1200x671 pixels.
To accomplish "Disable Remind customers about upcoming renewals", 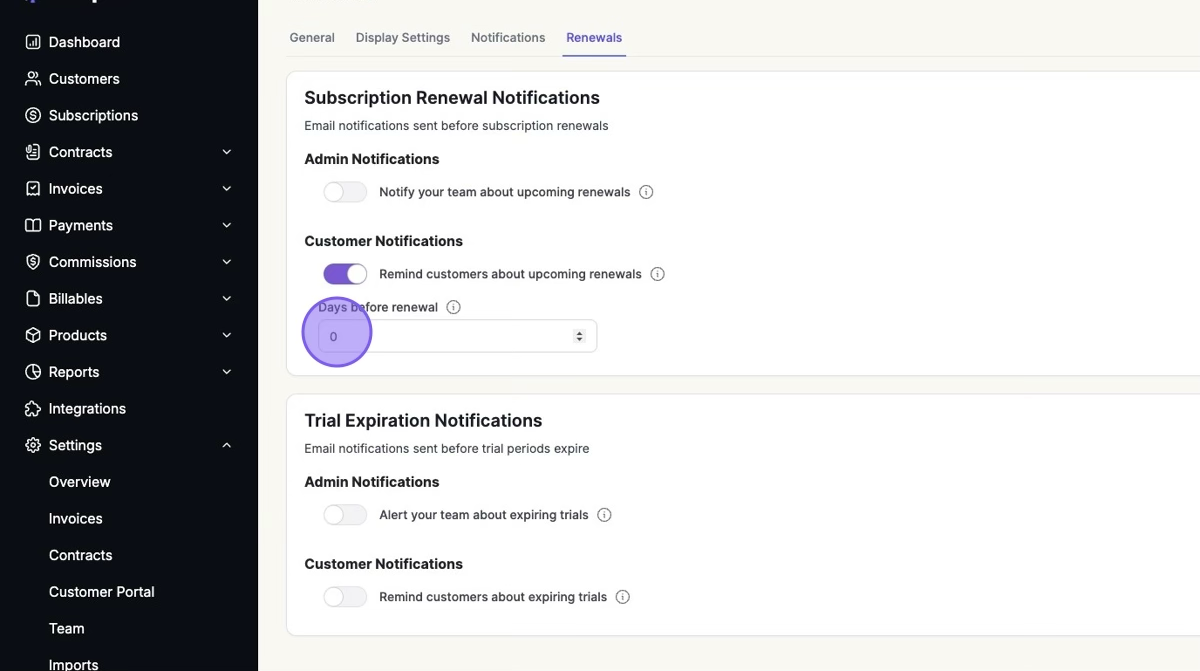I will coord(345,274).
